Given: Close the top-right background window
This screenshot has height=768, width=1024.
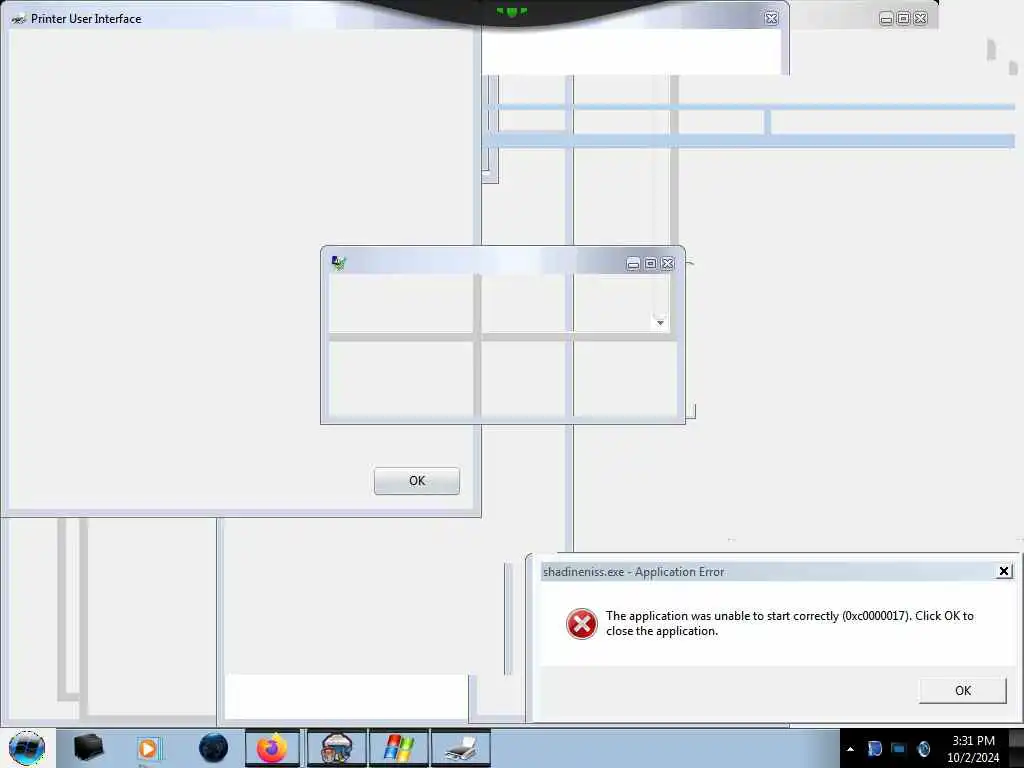Looking at the screenshot, I should pyautogui.click(x=921, y=18).
